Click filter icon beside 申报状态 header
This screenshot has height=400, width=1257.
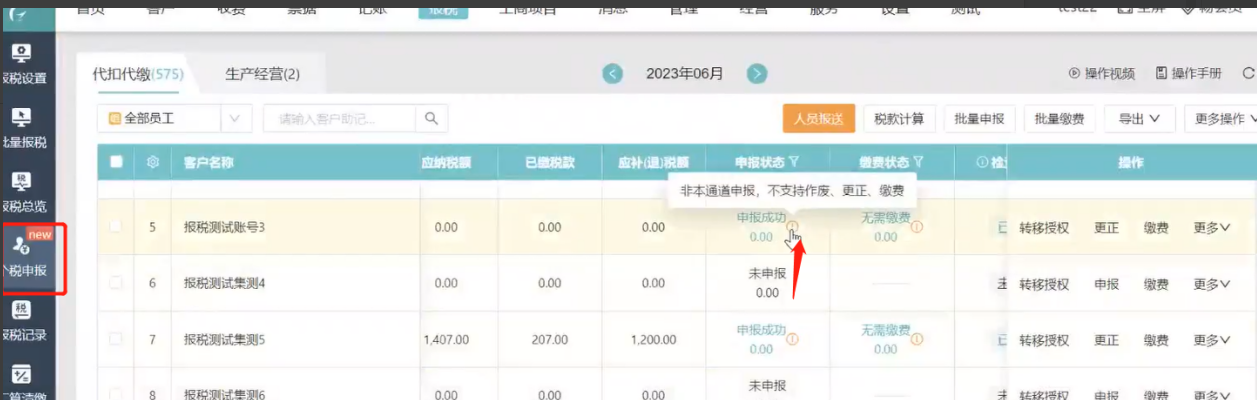tap(794, 162)
